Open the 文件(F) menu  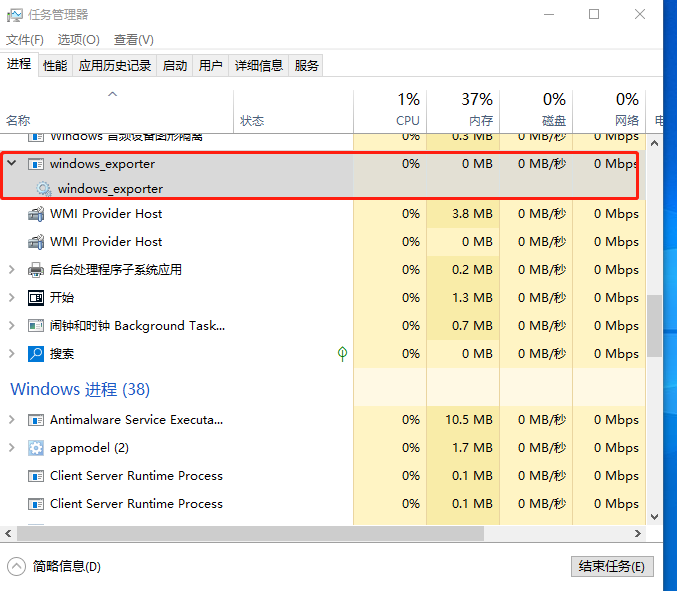pos(25,40)
